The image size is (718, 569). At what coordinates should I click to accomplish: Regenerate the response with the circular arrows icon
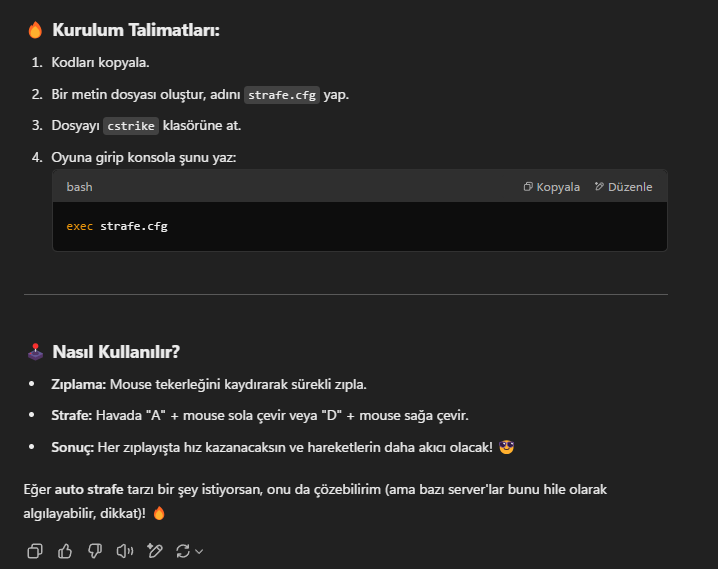pyautogui.click(x=183, y=551)
